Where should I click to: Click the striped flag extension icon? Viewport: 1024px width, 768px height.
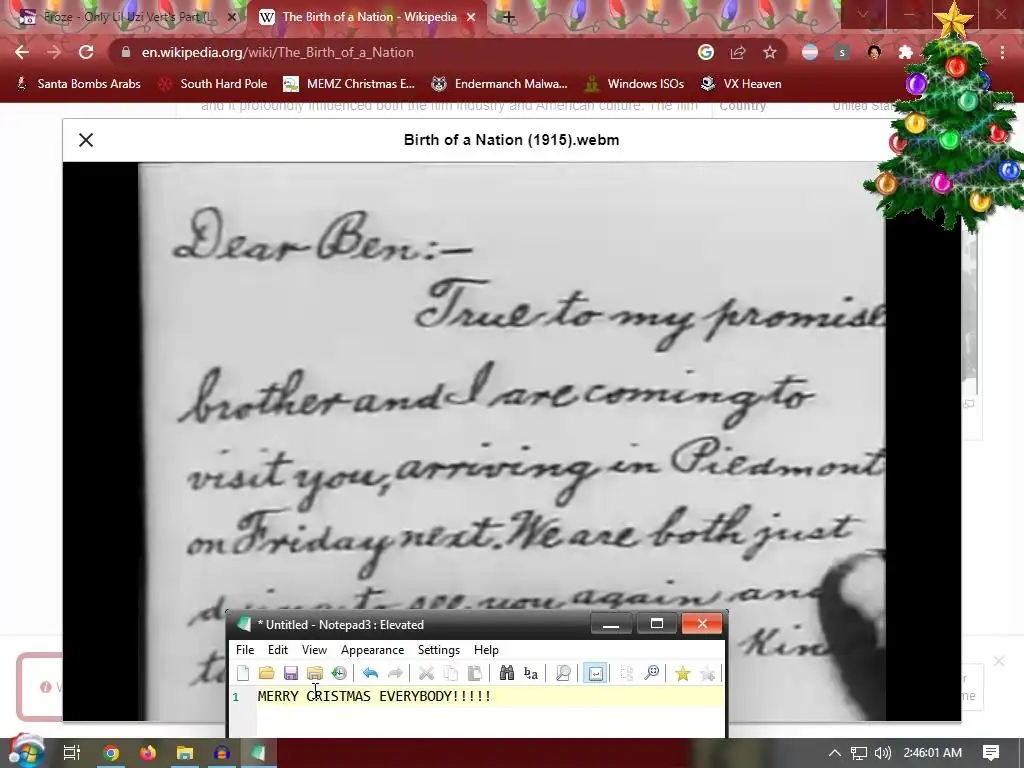pos(810,52)
